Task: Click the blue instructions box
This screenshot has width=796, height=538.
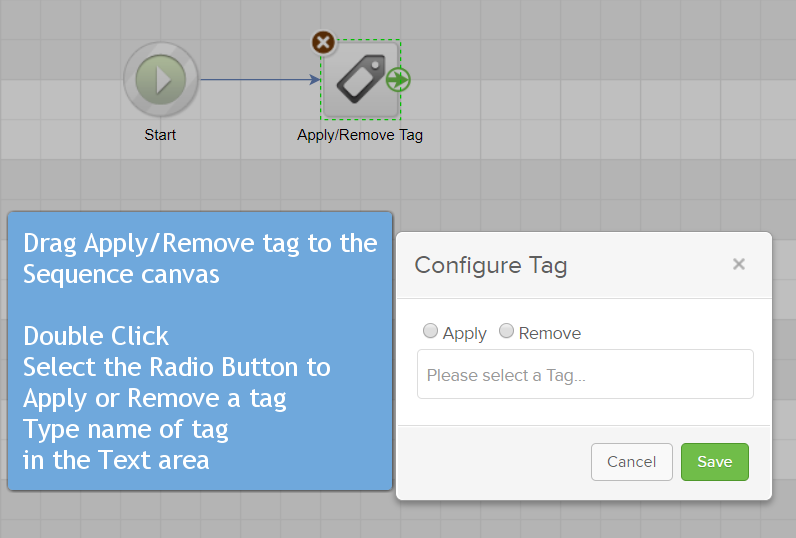Action: (200, 351)
